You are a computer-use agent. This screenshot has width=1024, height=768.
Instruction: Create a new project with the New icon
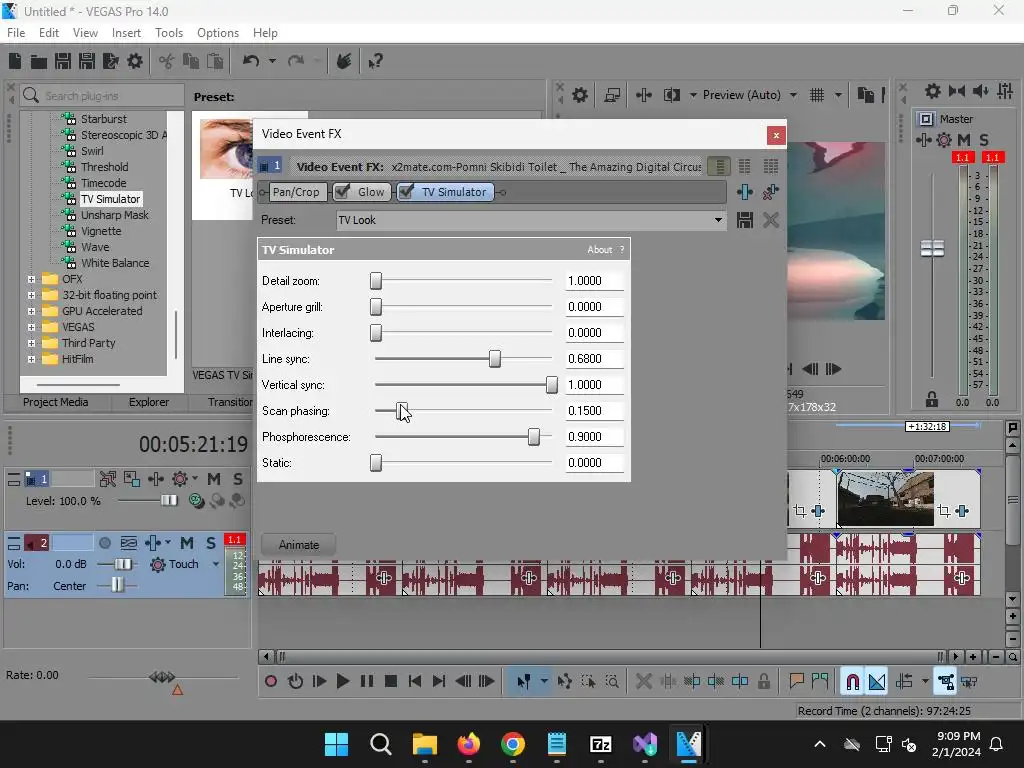click(x=14, y=61)
